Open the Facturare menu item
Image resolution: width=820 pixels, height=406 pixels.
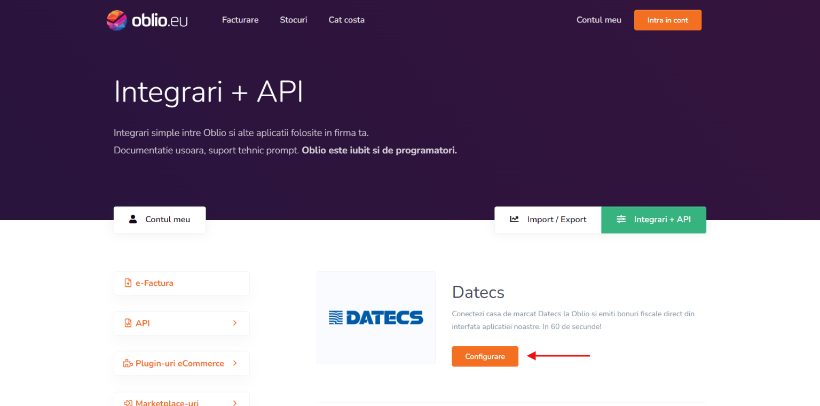pos(240,20)
